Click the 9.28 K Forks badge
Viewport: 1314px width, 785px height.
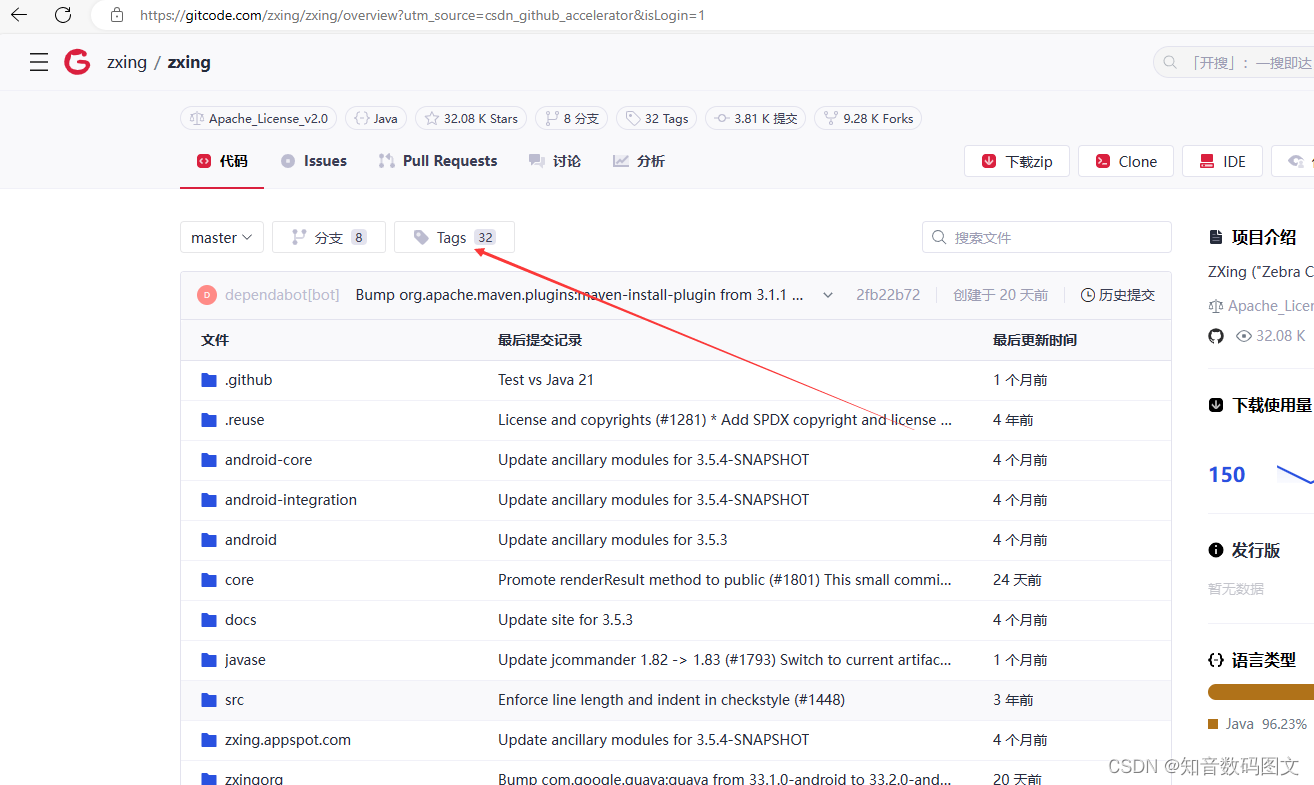pyautogui.click(x=868, y=118)
